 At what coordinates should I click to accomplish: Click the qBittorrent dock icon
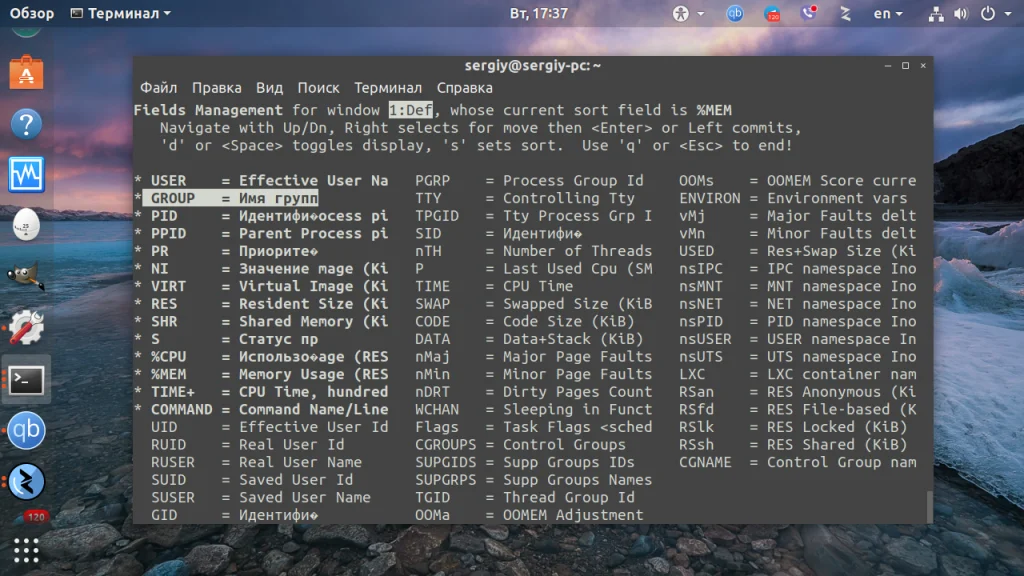tap(26, 430)
